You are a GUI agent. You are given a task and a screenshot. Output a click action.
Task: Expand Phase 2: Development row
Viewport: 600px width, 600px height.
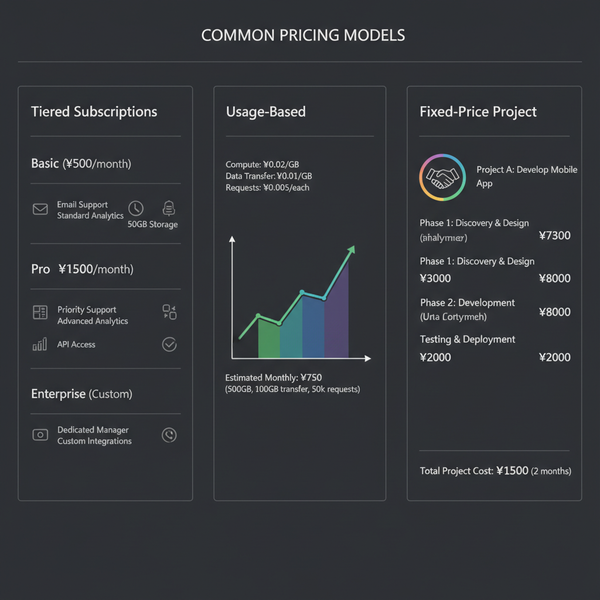(x=495, y=310)
